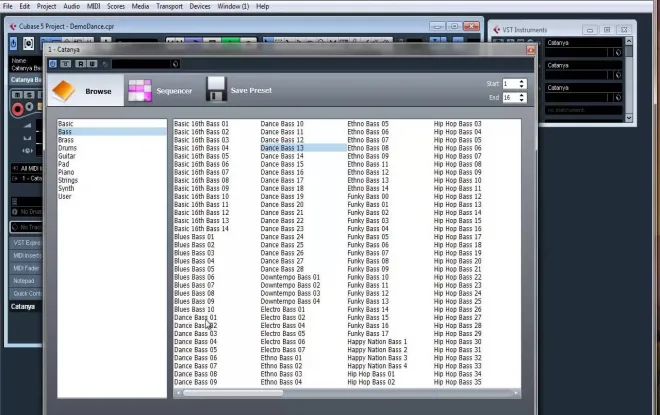The width and height of the screenshot is (660, 415).
Task: Open the Audio menu
Action: click(x=72, y=6)
